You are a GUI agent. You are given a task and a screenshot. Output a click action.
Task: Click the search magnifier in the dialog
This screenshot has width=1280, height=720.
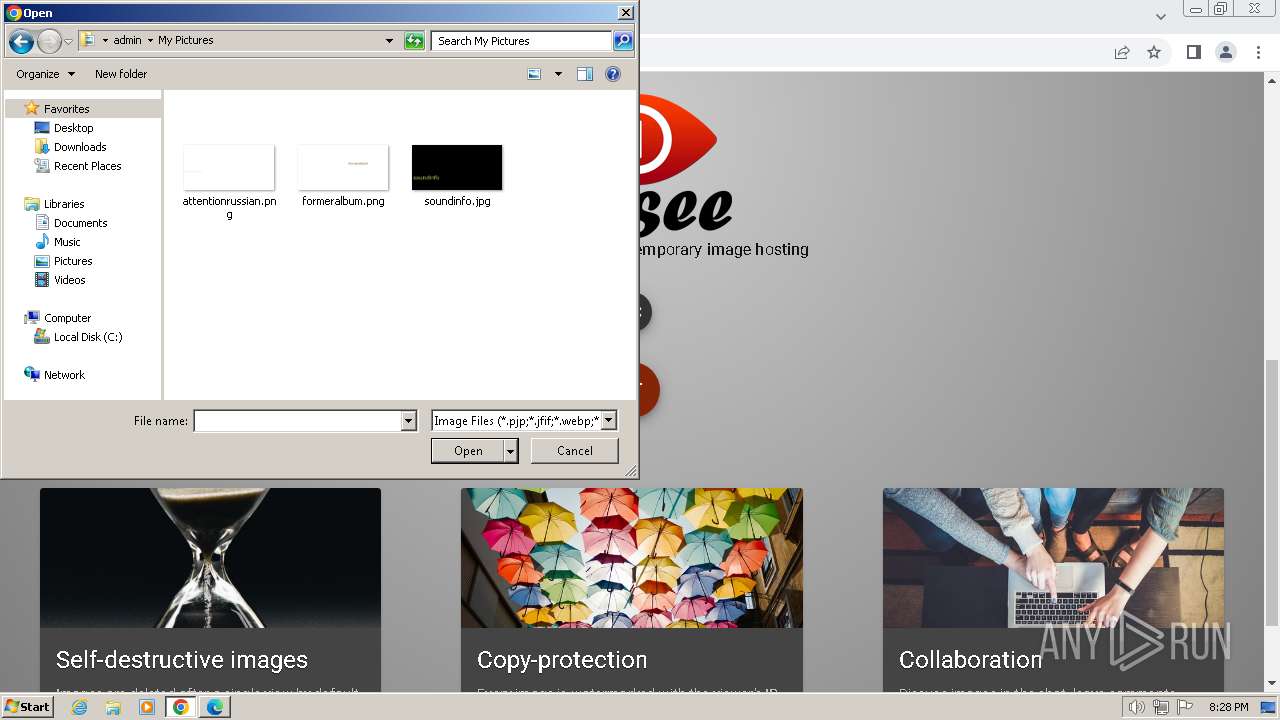pos(623,41)
